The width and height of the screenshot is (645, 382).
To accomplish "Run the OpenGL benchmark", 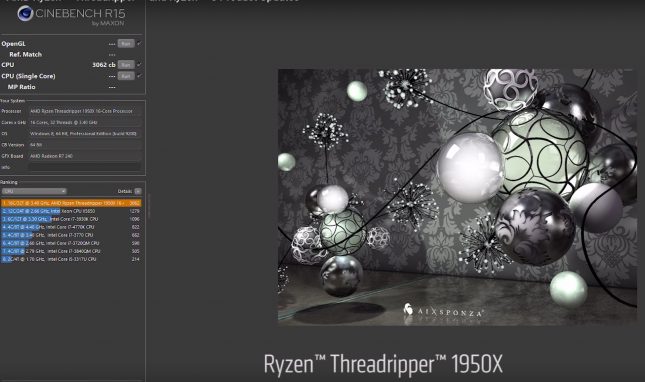I will [x=126, y=43].
